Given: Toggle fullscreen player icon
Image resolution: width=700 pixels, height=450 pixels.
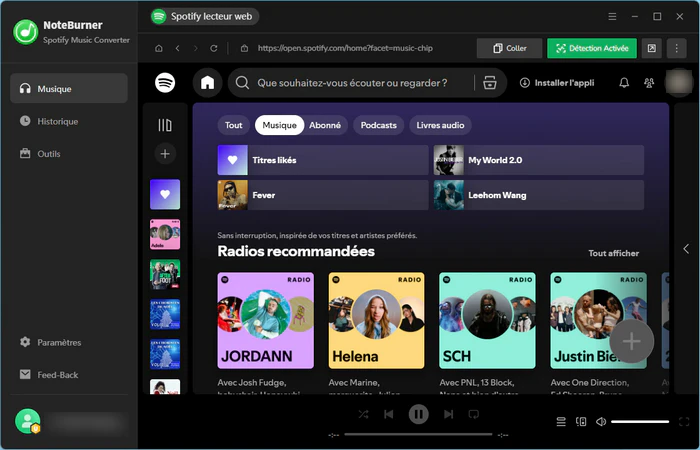Looking at the screenshot, I should tap(684, 421).
